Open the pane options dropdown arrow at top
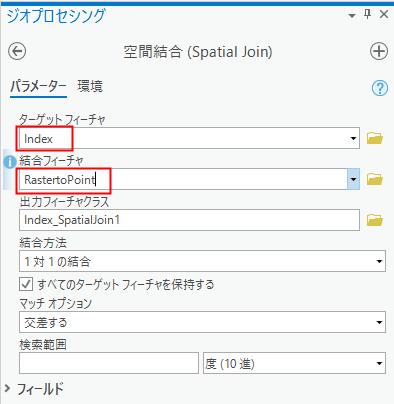 [x=352, y=16]
